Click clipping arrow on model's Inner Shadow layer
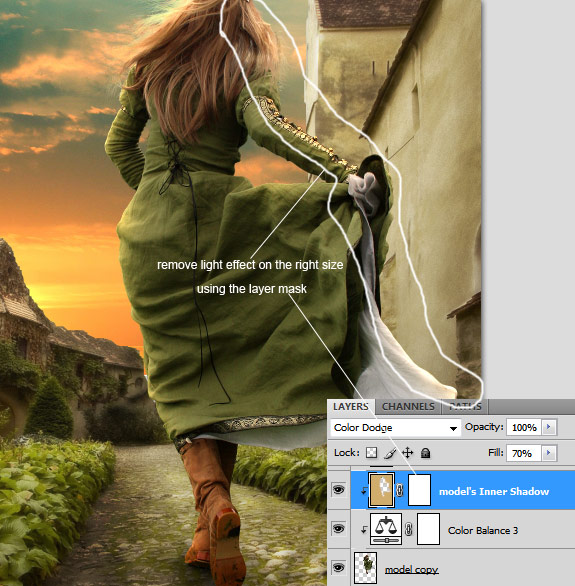Viewport: 575px width, 586px height. click(363, 491)
